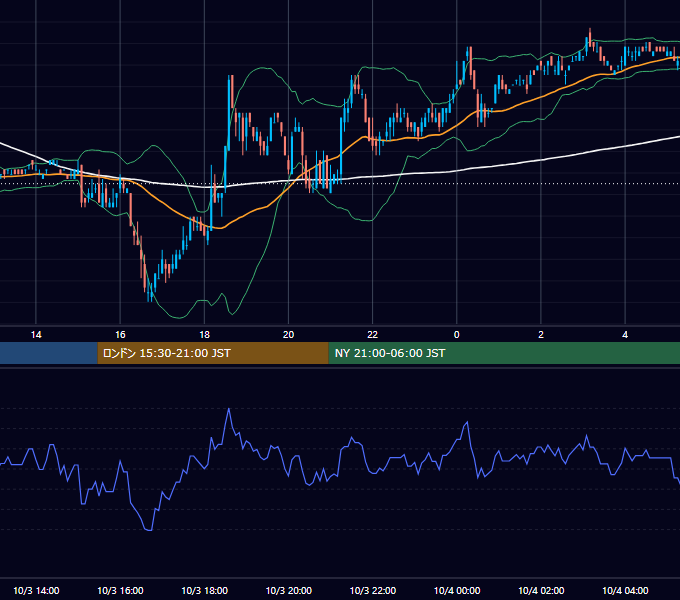Click the 10/4 02:00 indicator axis label

(541, 590)
